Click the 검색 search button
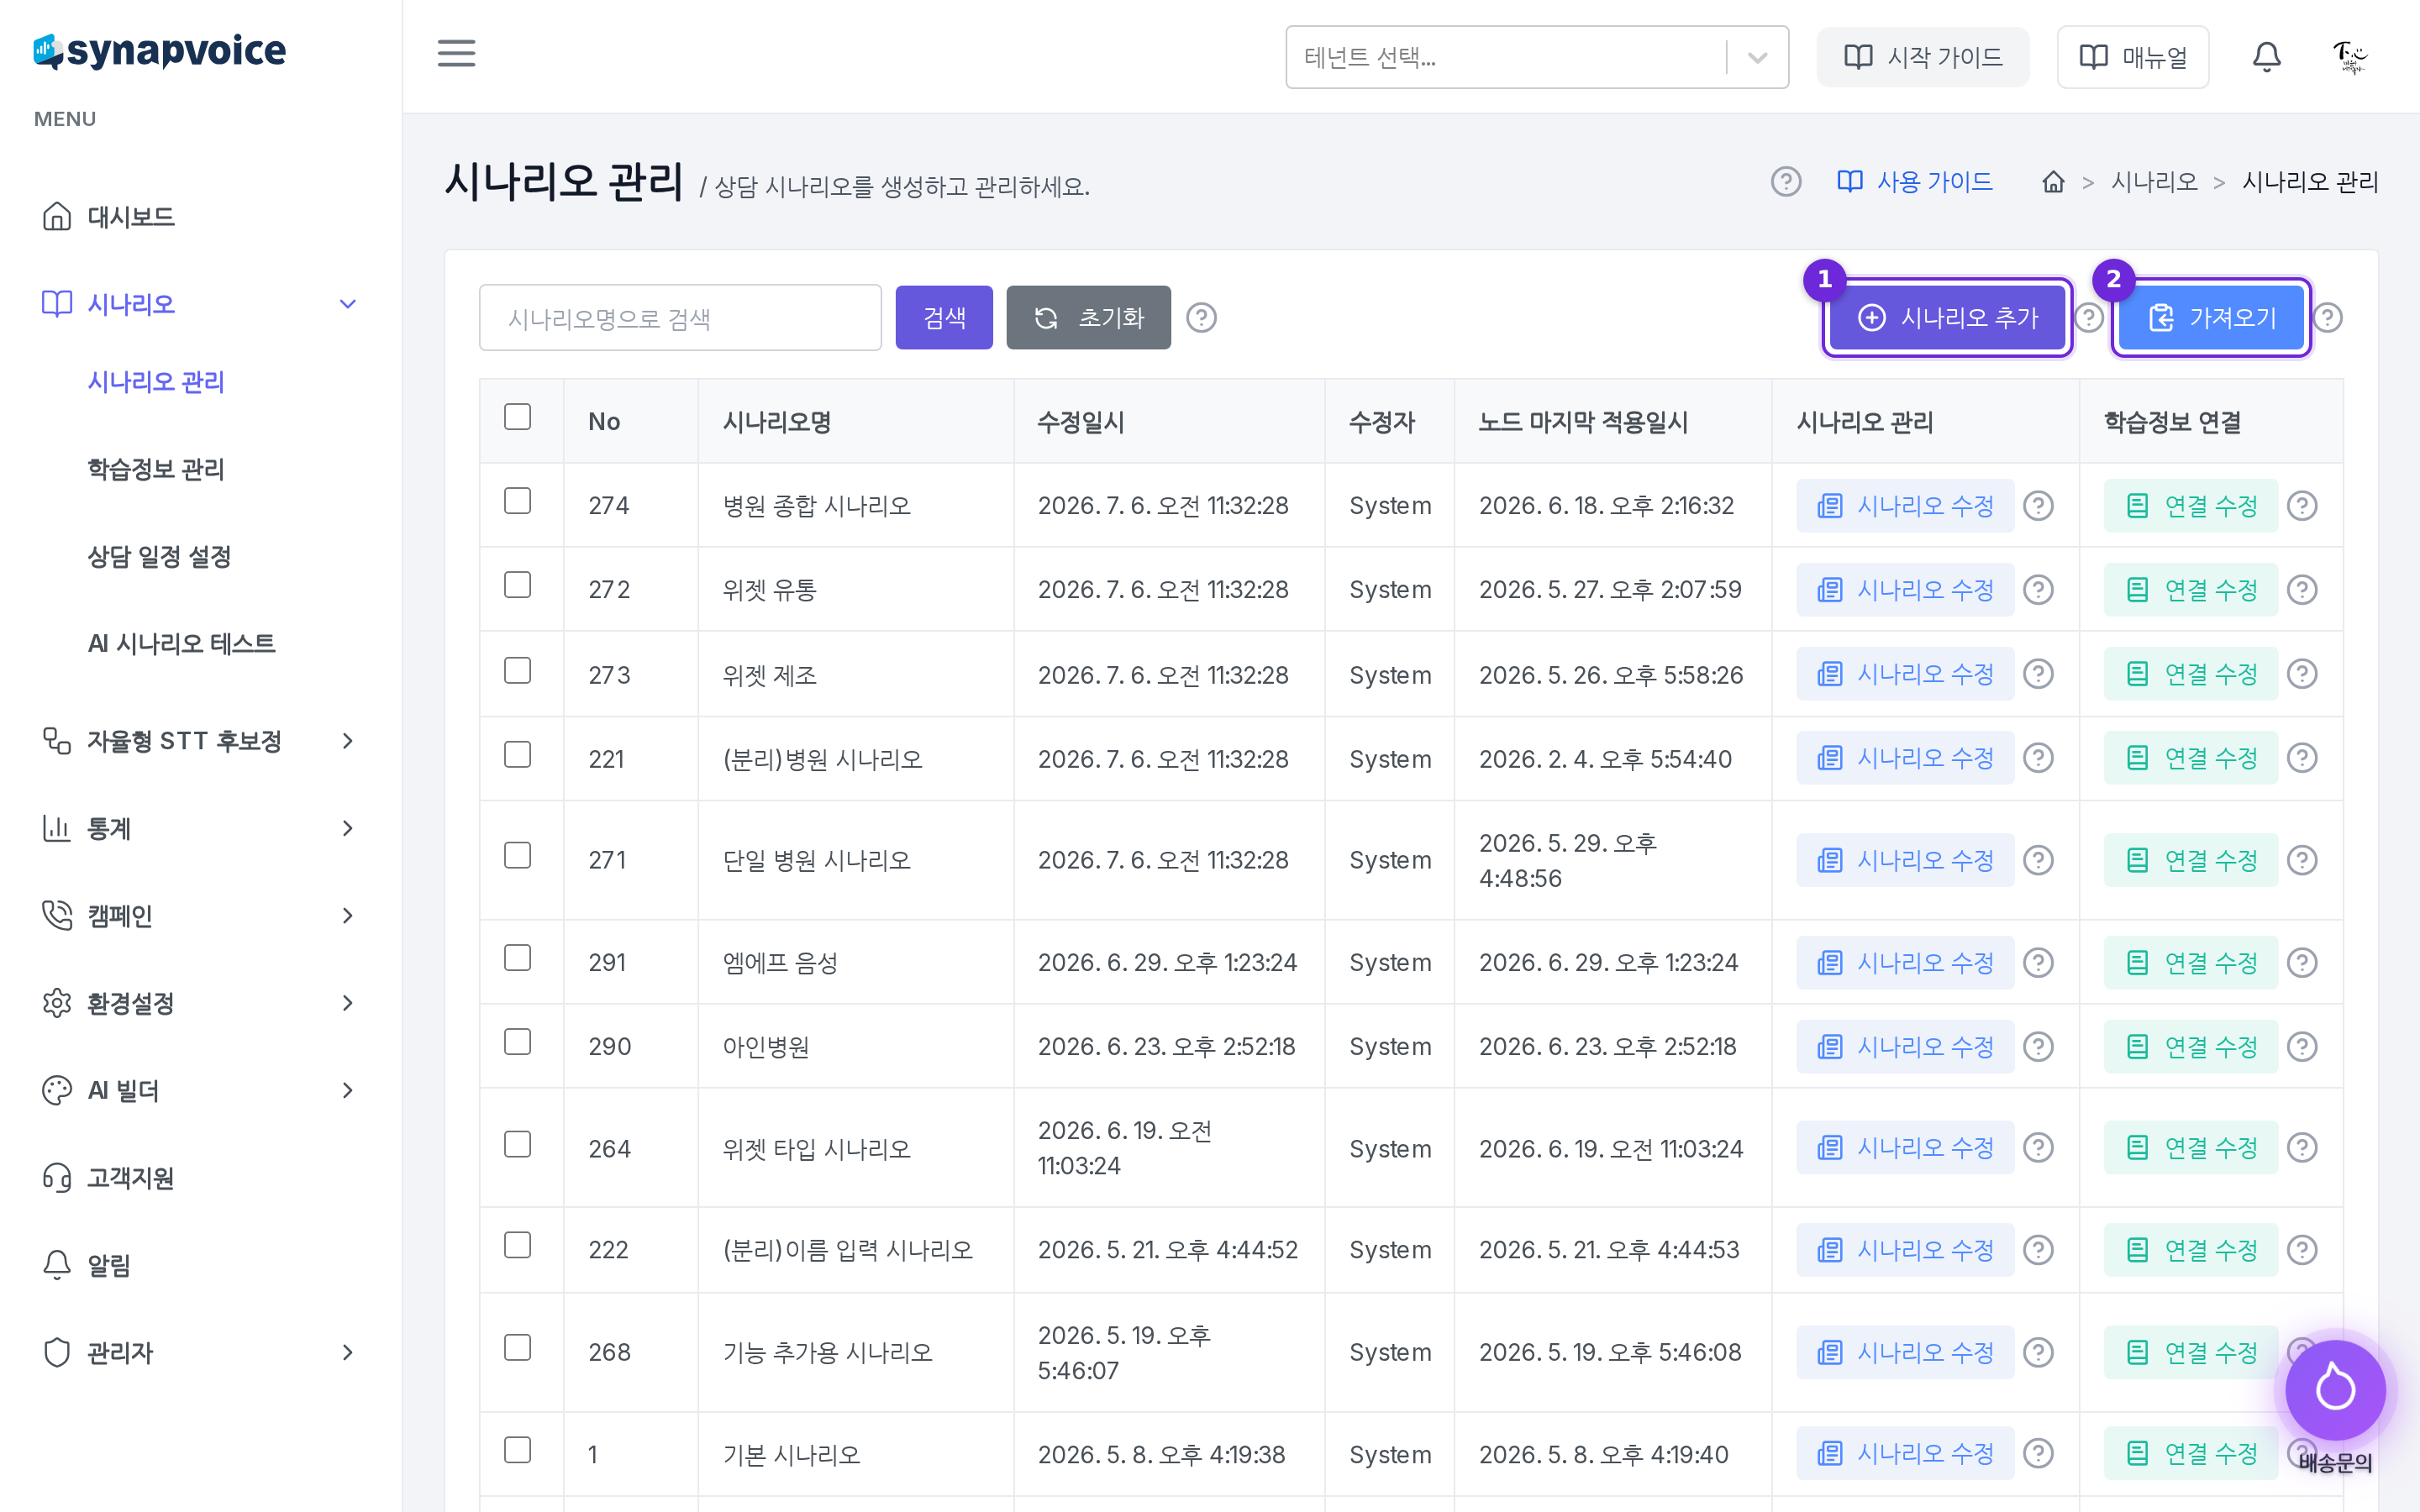Screen dimensions: 2420x1512 pos(944,318)
